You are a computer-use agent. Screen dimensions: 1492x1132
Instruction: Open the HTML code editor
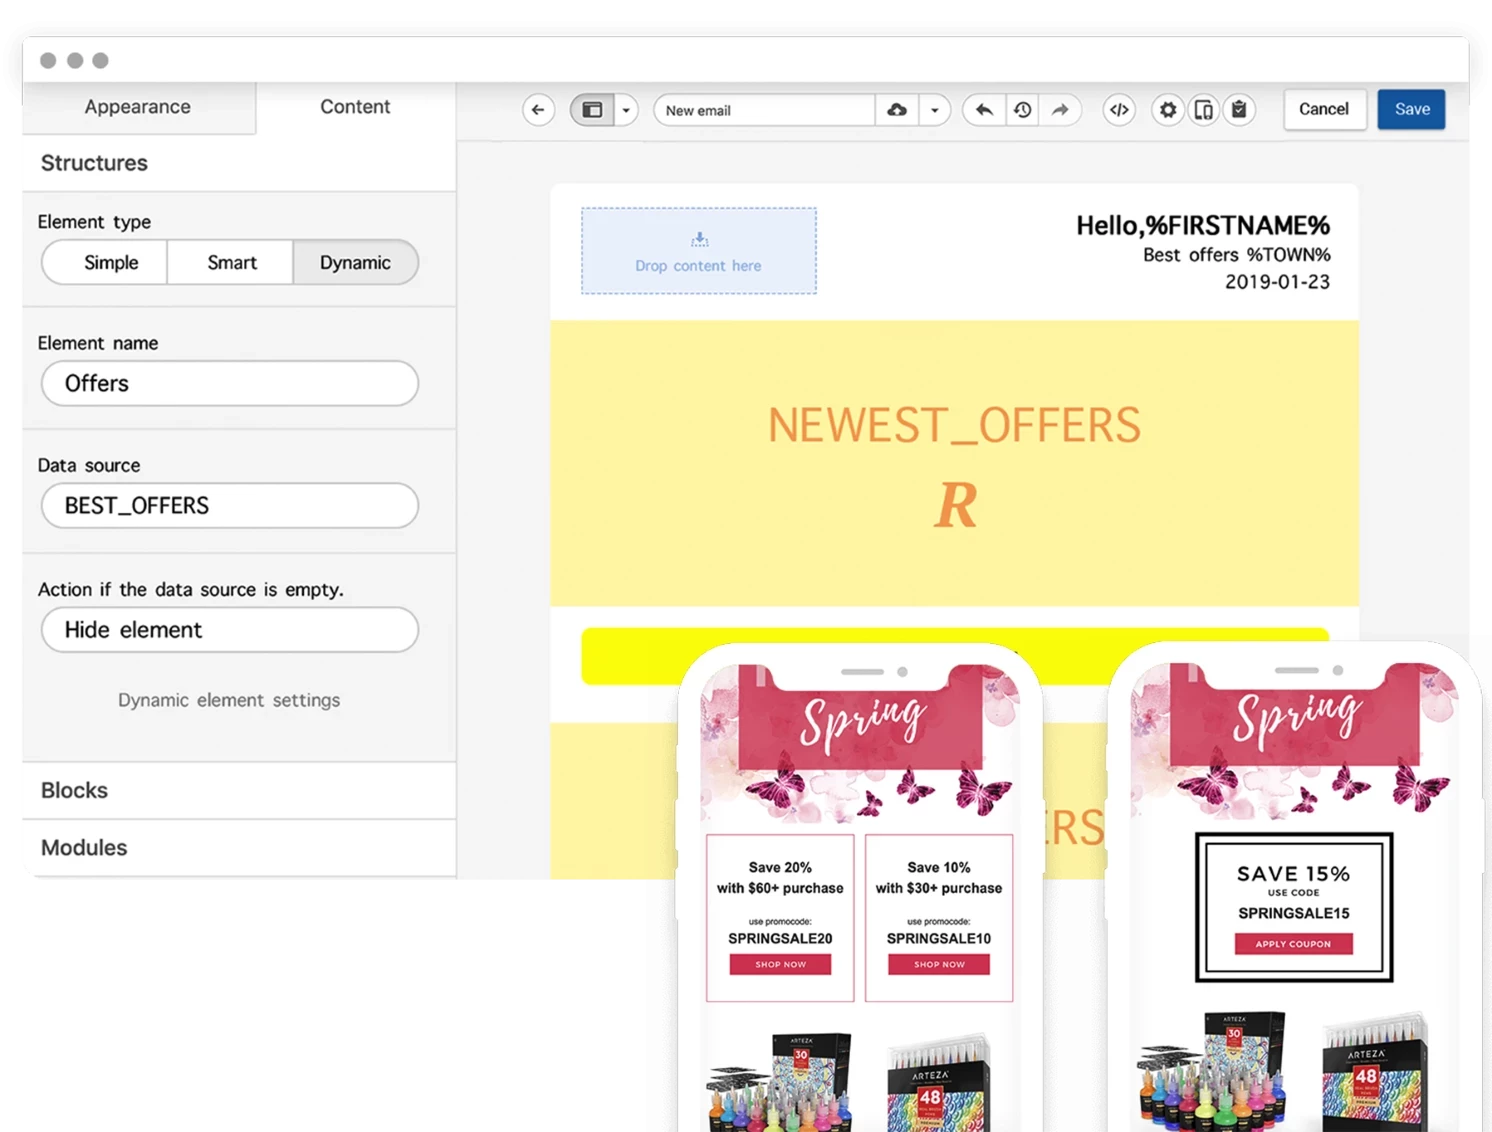(1119, 110)
